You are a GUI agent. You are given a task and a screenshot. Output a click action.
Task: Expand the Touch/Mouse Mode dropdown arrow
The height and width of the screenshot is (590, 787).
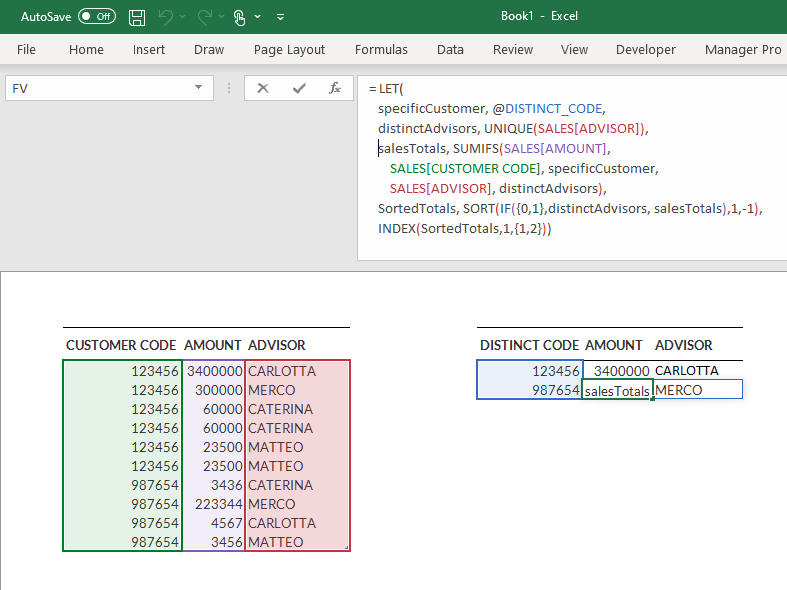(258, 17)
